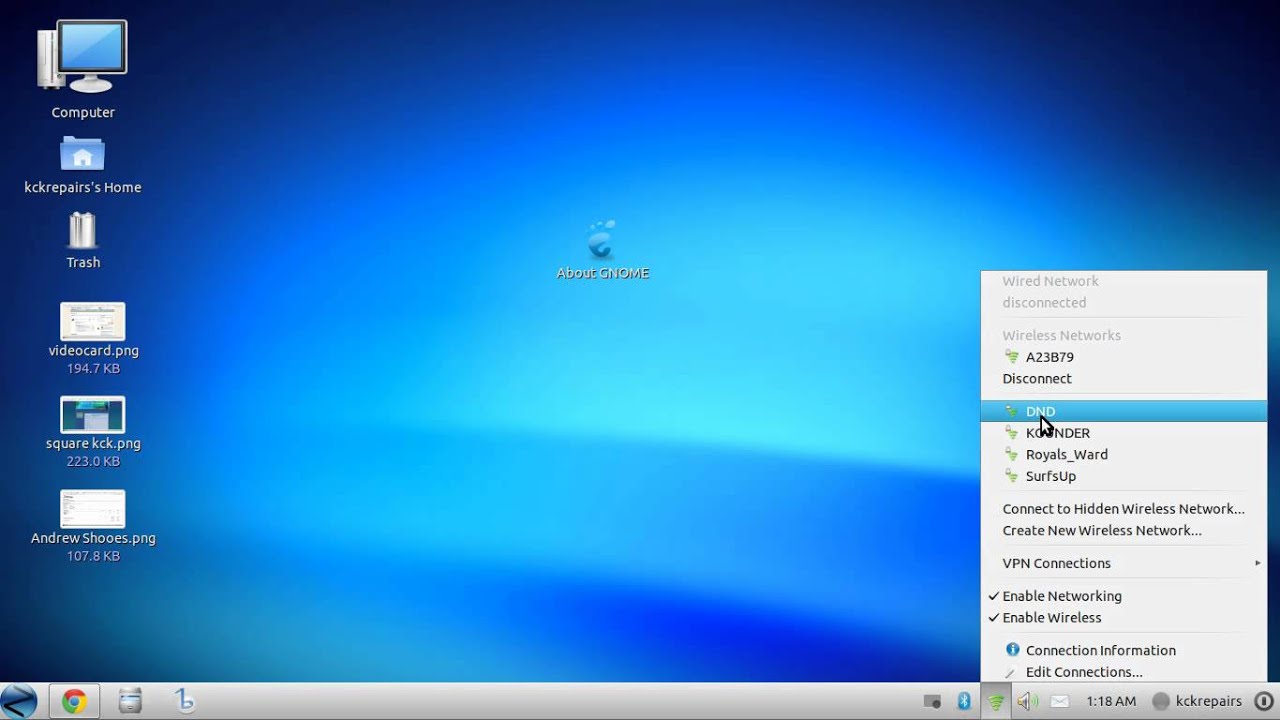Screen dimensions: 1280x720
Task: Choose Connect to Hidden Wireless Network
Action: (1124, 509)
